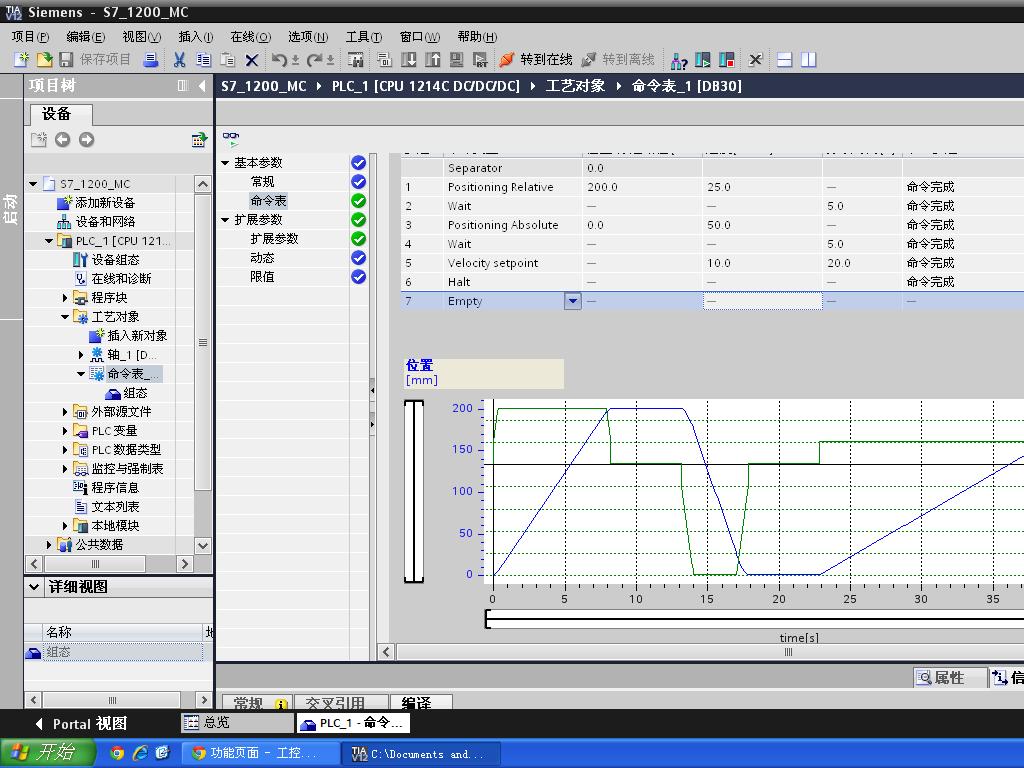Open 设备组态 device configuration in tree
The width and height of the screenshot is (1024, 768).
pos(114,260)
